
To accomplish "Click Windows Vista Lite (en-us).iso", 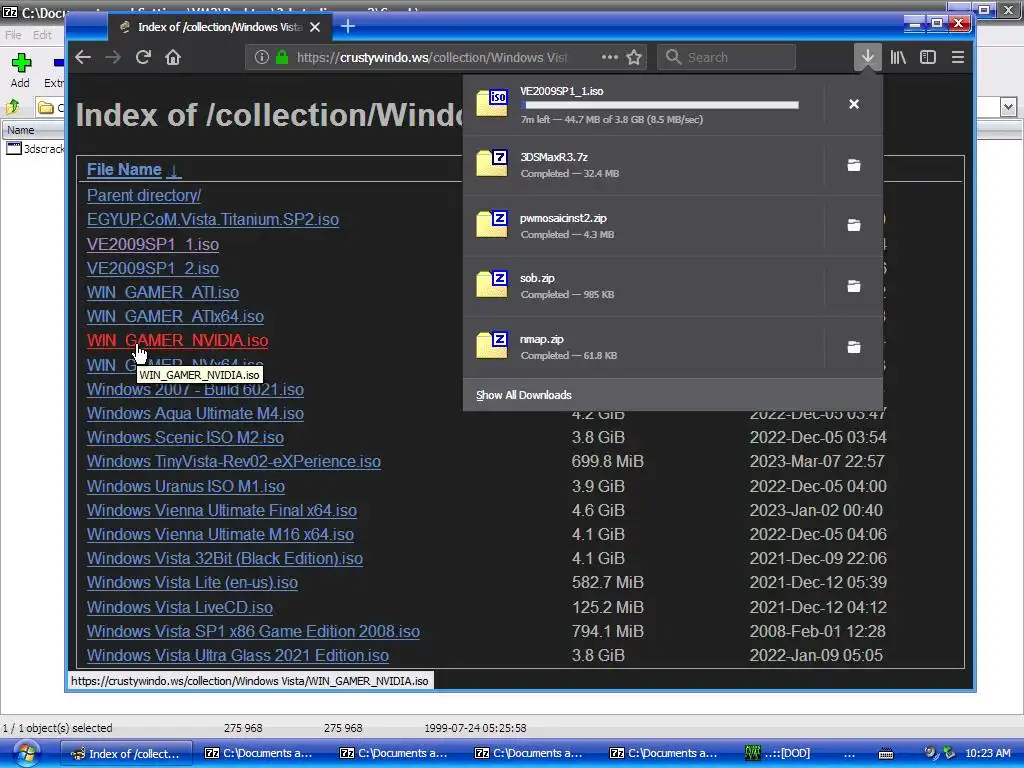I will pyautogui.click(x=192, y=583).
